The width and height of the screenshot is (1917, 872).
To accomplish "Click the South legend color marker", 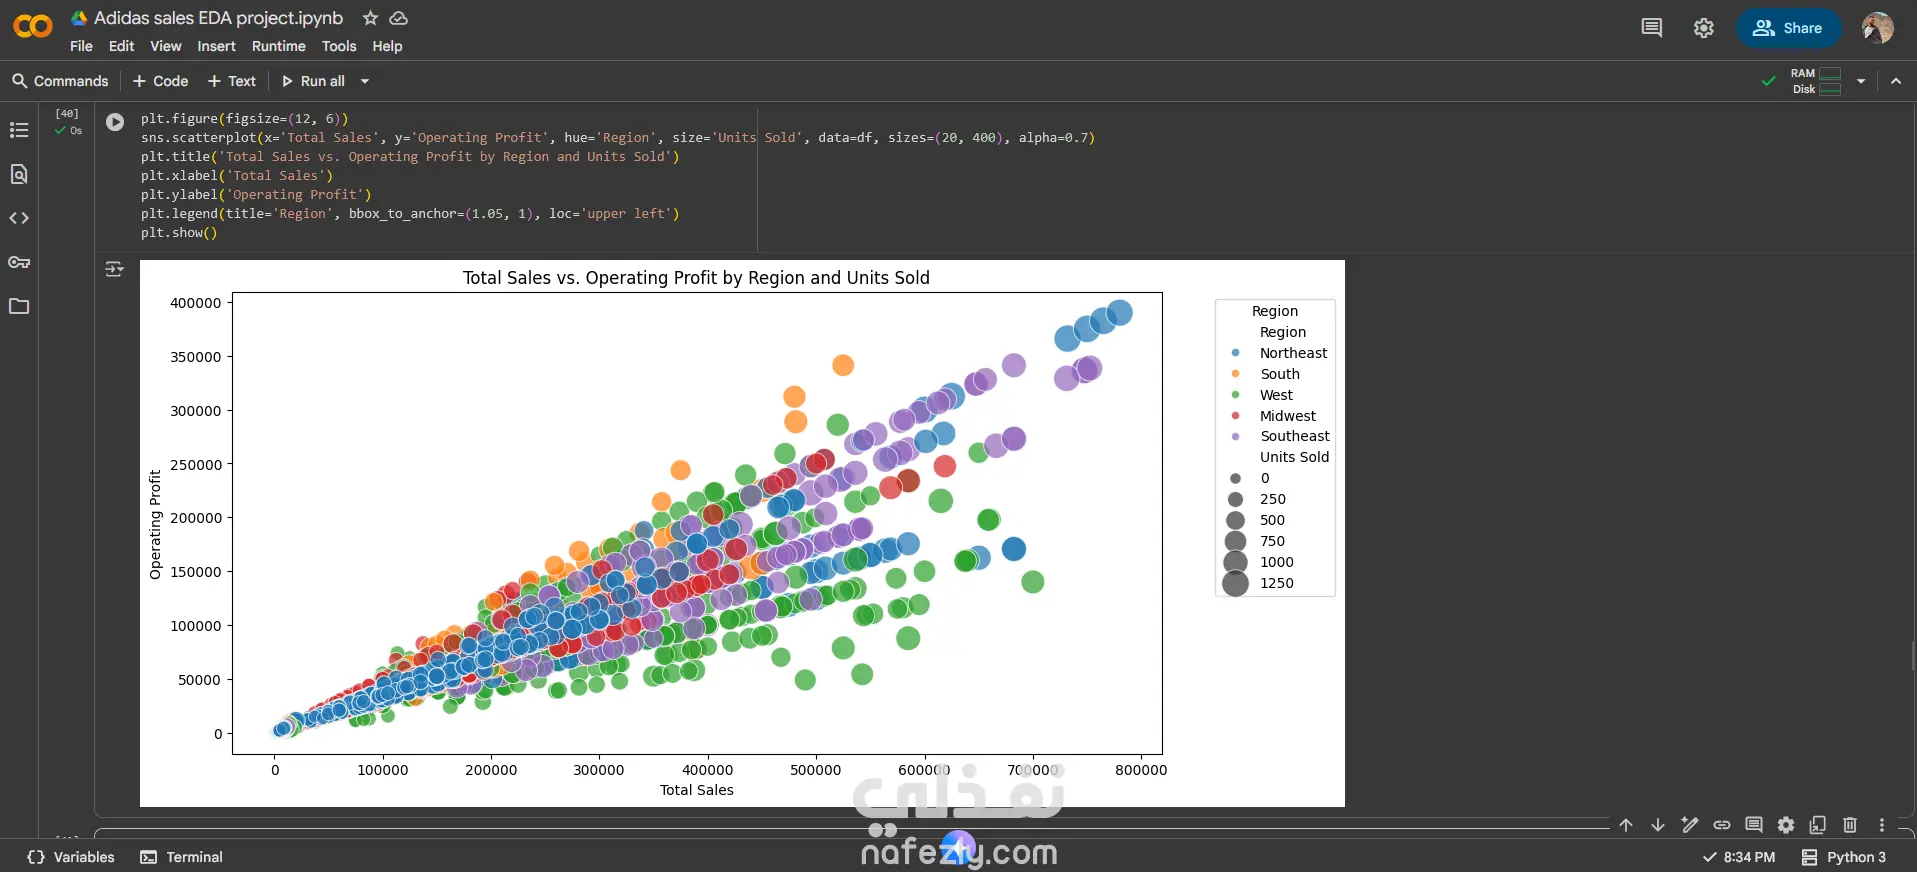I will [x=1236, y=374].
